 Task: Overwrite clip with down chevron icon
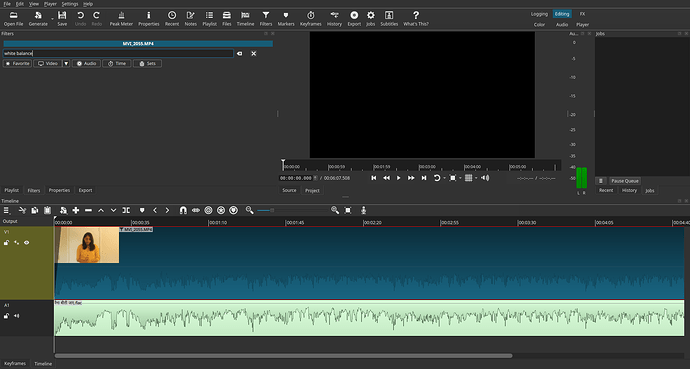[114, 211]
